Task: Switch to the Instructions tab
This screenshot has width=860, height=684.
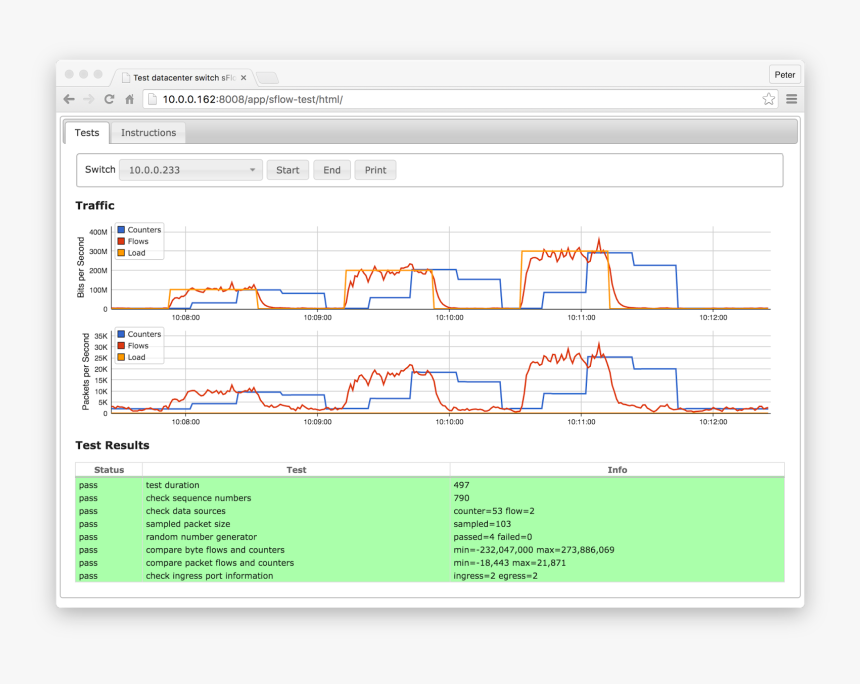Action: pyautogui.click(x=148, y=133)
